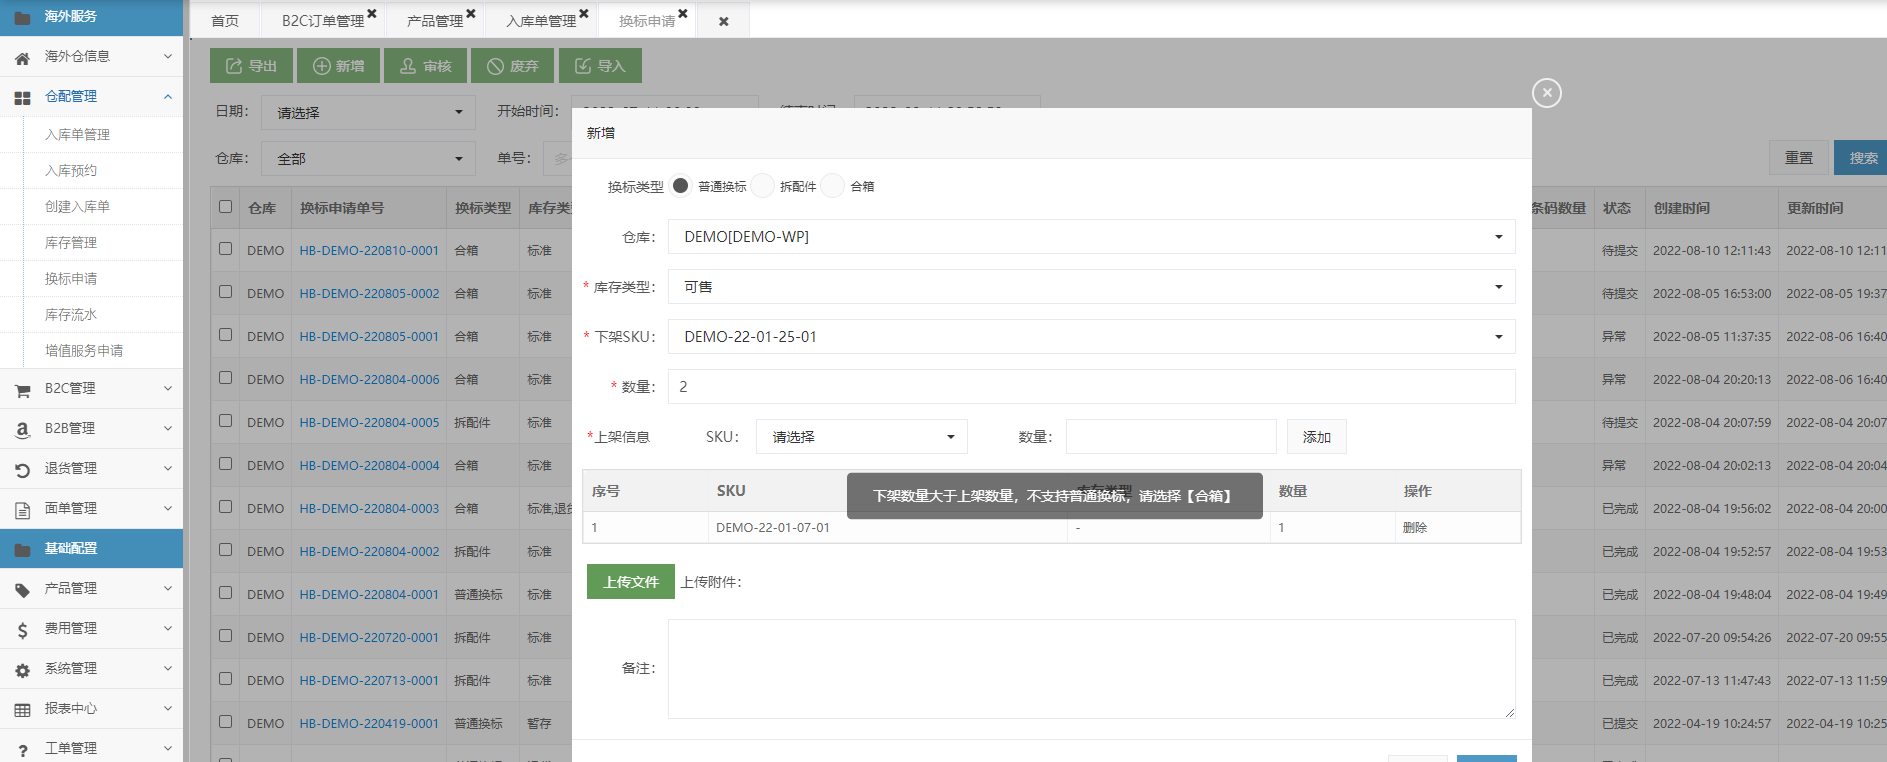Click the green 上传文件 button

pos(631,582)
